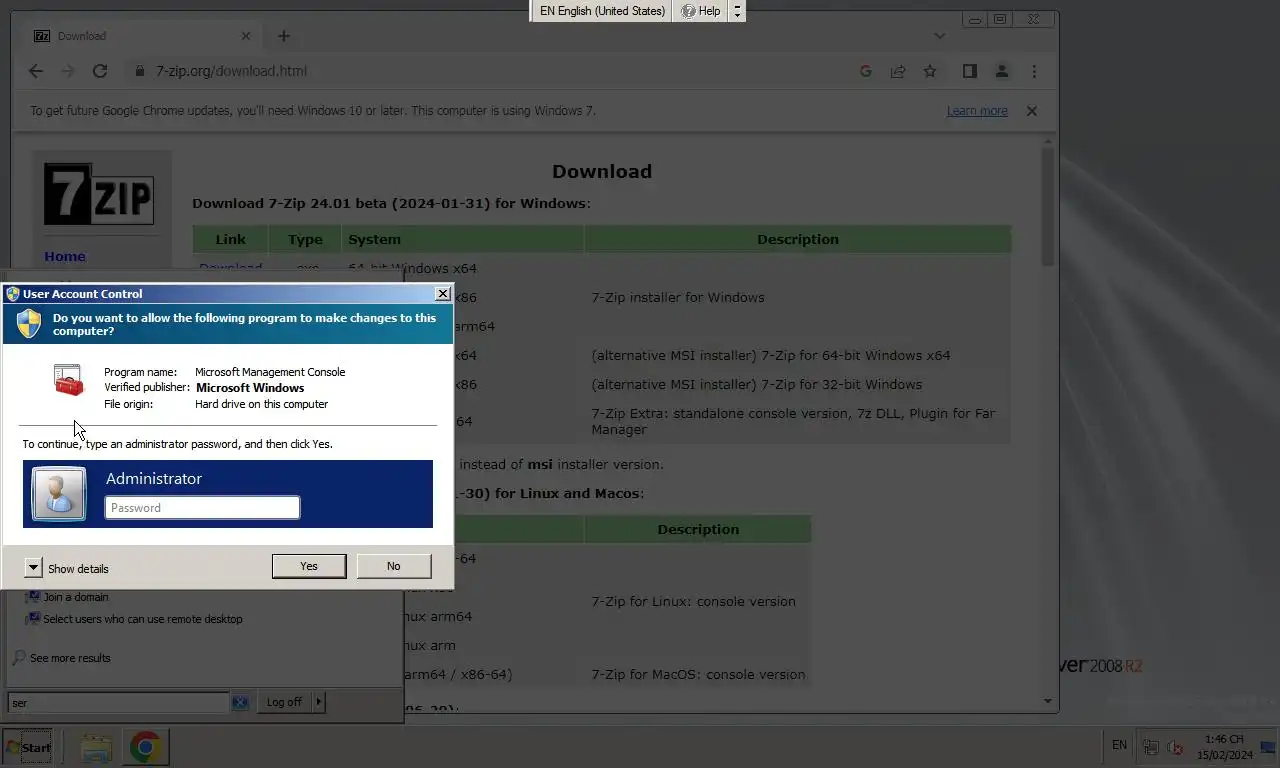This screenshot has height=768, width=1280.
Task: Open EN English (United States) language bar
Action: [602, 11]
